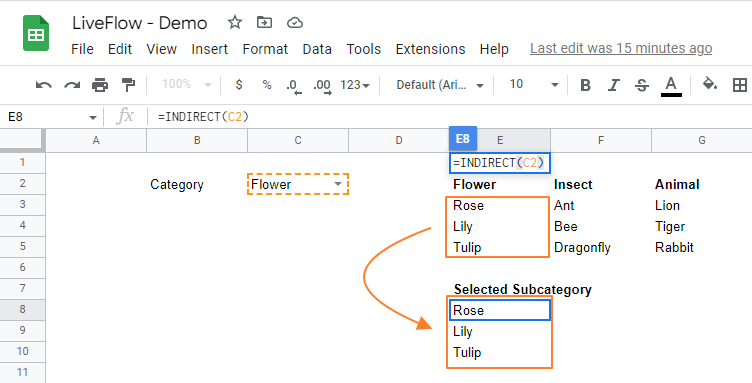The image size is (752, 383).
Task: Select row 1 header
Action: tap(23, 162)
